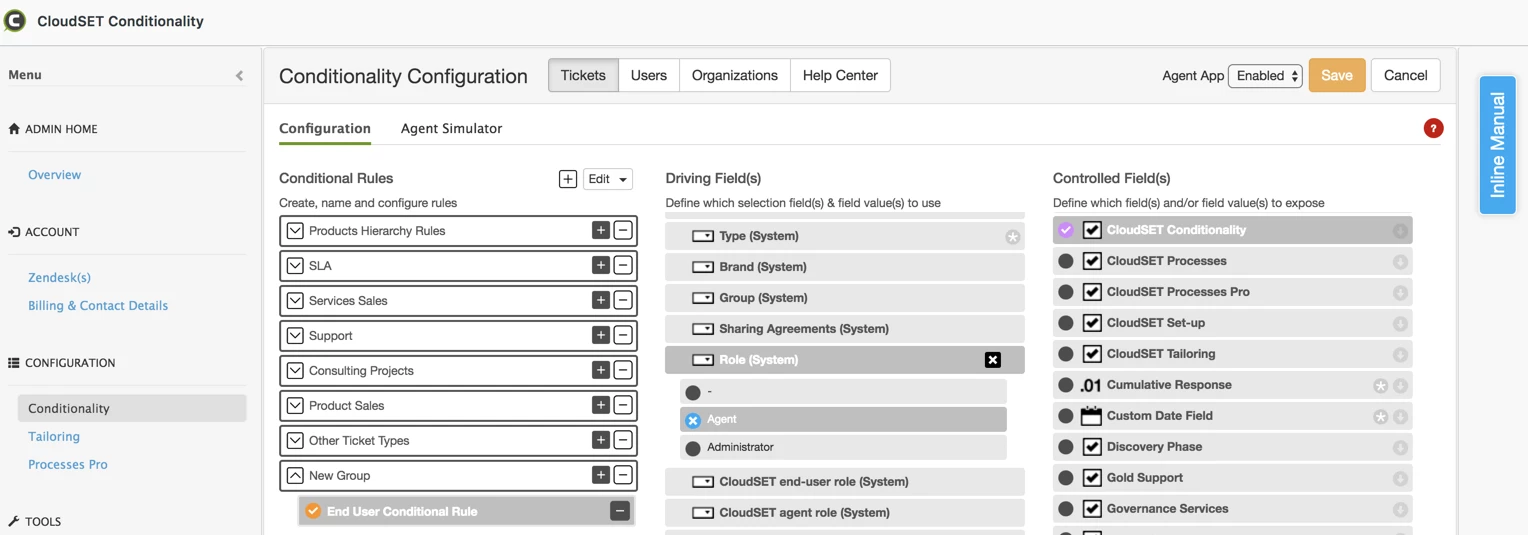Remove the Other Ticket Types group
Screen dimensions: 1528x535
tap(622, 441)
